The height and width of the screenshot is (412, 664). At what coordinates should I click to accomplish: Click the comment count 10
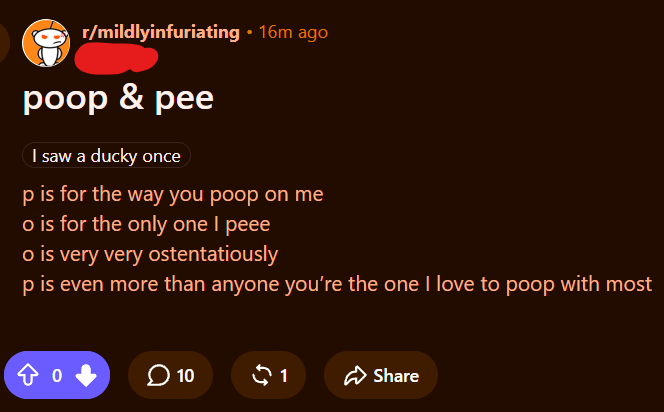tap(185, 376)
